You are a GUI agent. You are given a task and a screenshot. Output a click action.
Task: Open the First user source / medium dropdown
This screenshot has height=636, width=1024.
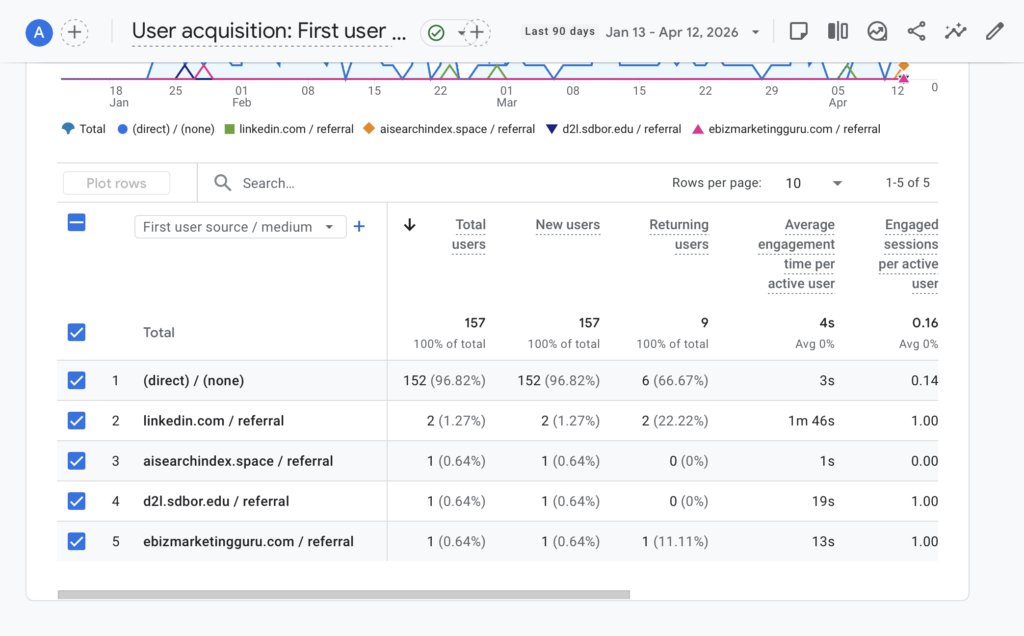click(240, 227)
